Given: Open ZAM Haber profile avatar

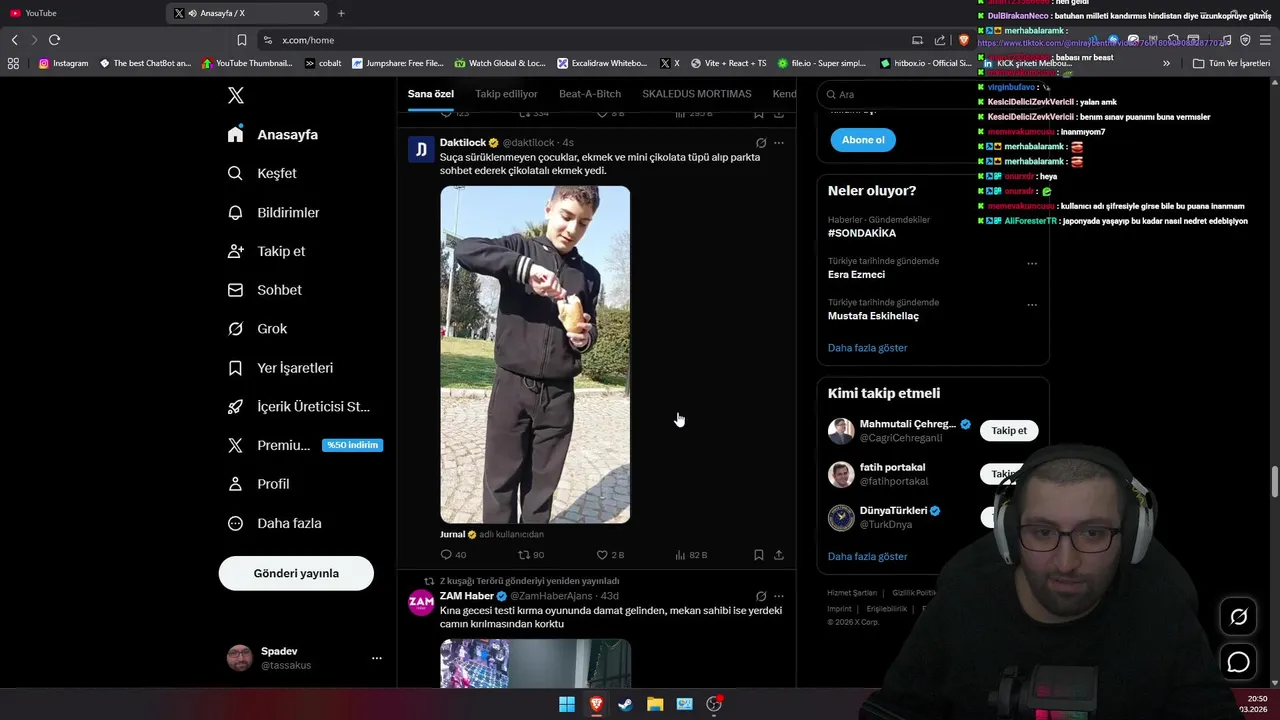Looking at the screenshot, I should (421, 603).
